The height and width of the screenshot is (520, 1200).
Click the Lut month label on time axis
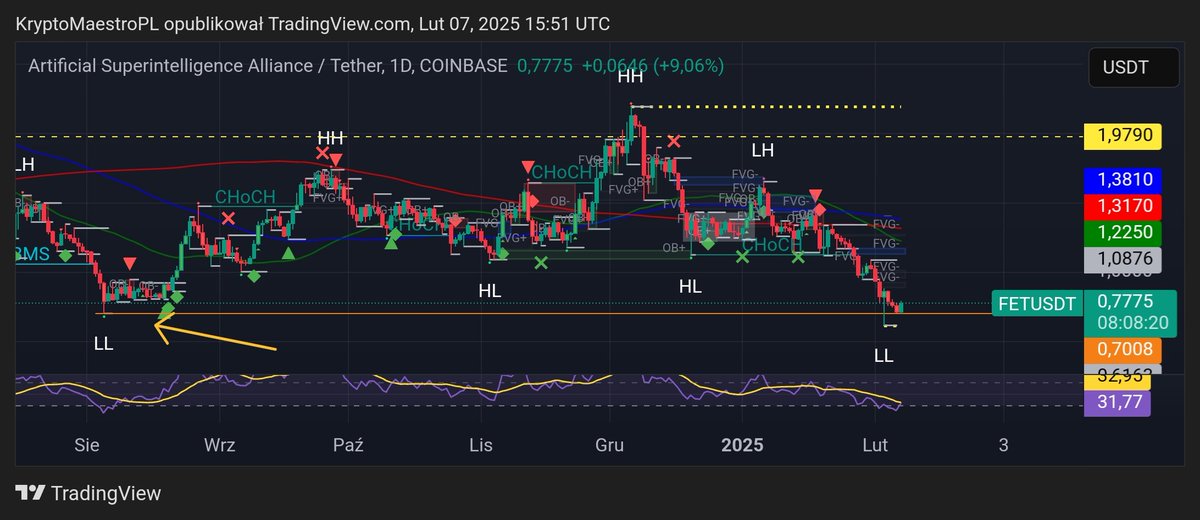tap(877, 444)
